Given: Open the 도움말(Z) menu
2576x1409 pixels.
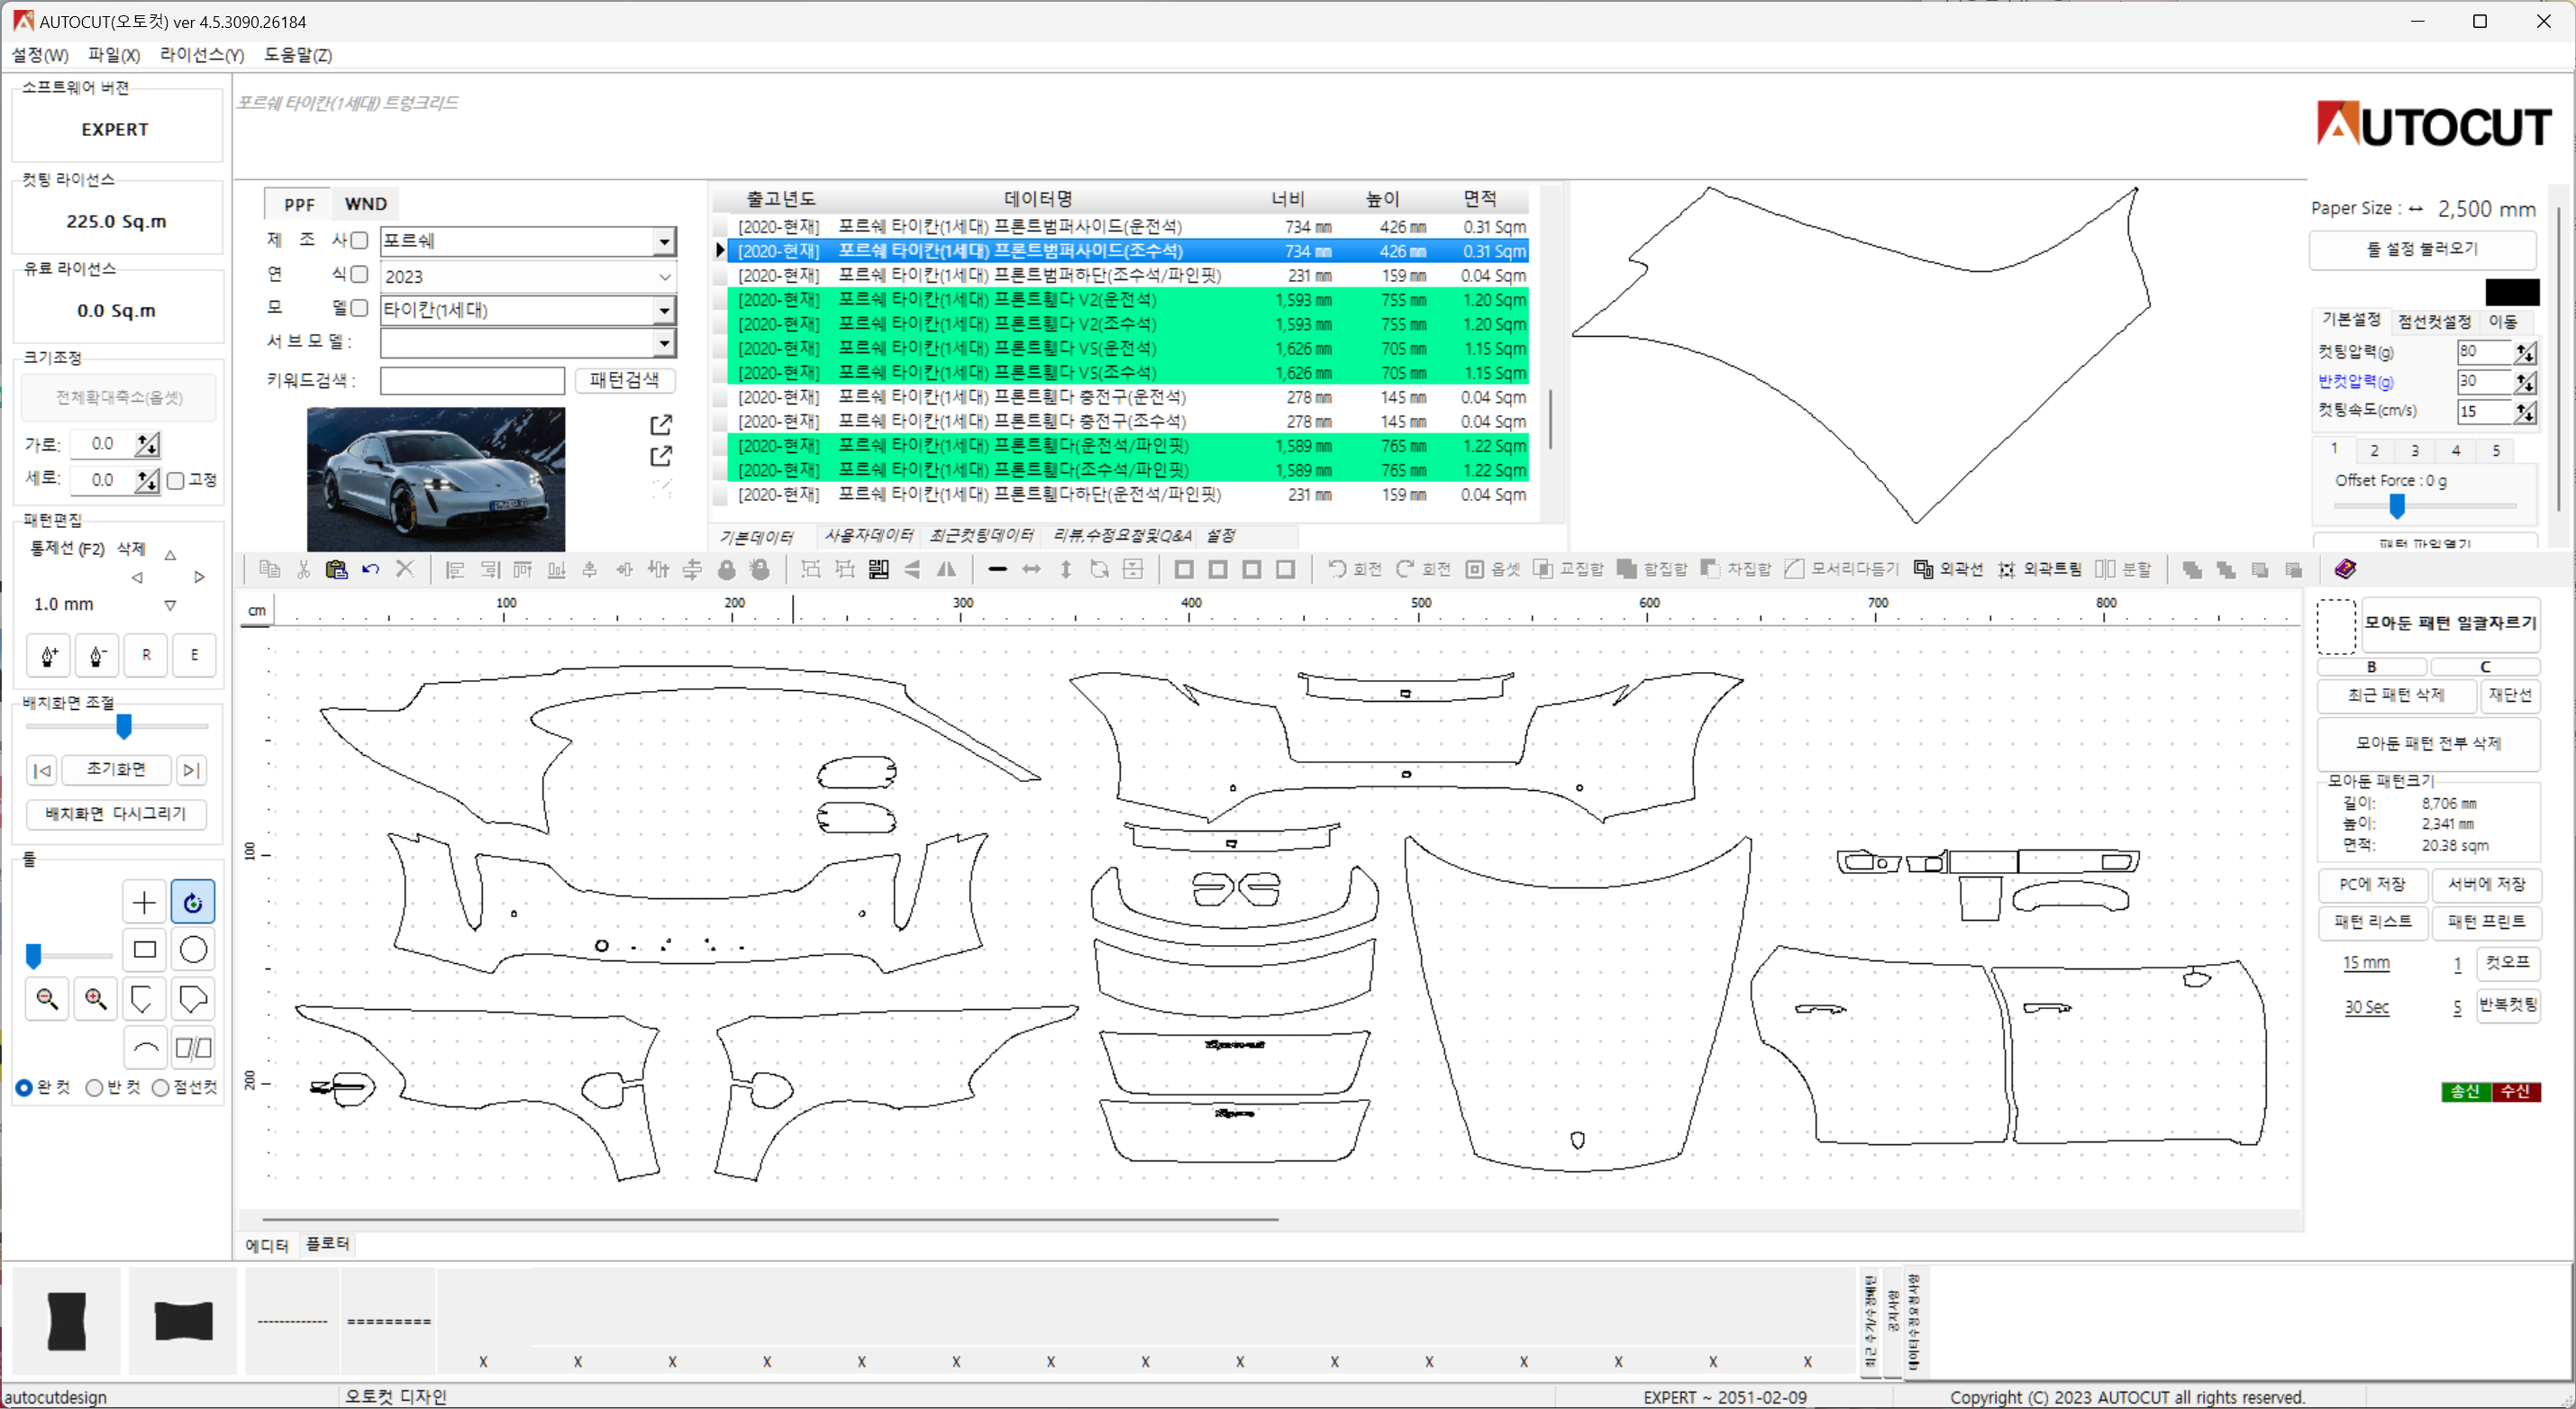Looking at the screenshot, I should pos(298,55).
